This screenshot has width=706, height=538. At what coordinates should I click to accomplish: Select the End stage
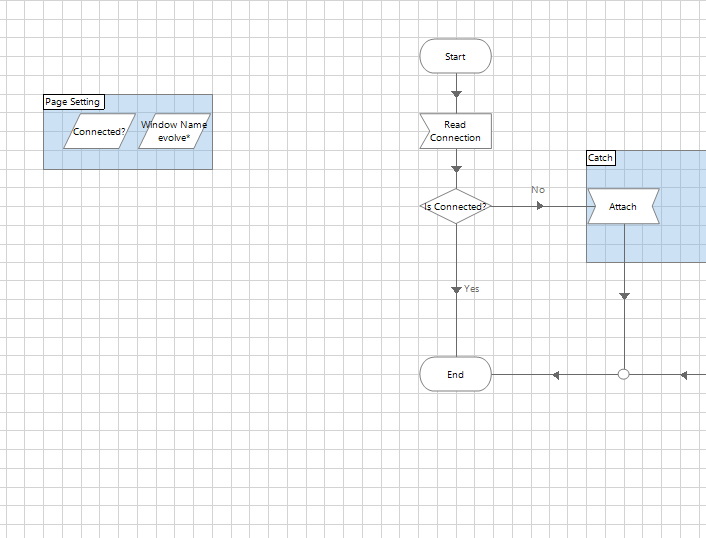tap(455, 374)
